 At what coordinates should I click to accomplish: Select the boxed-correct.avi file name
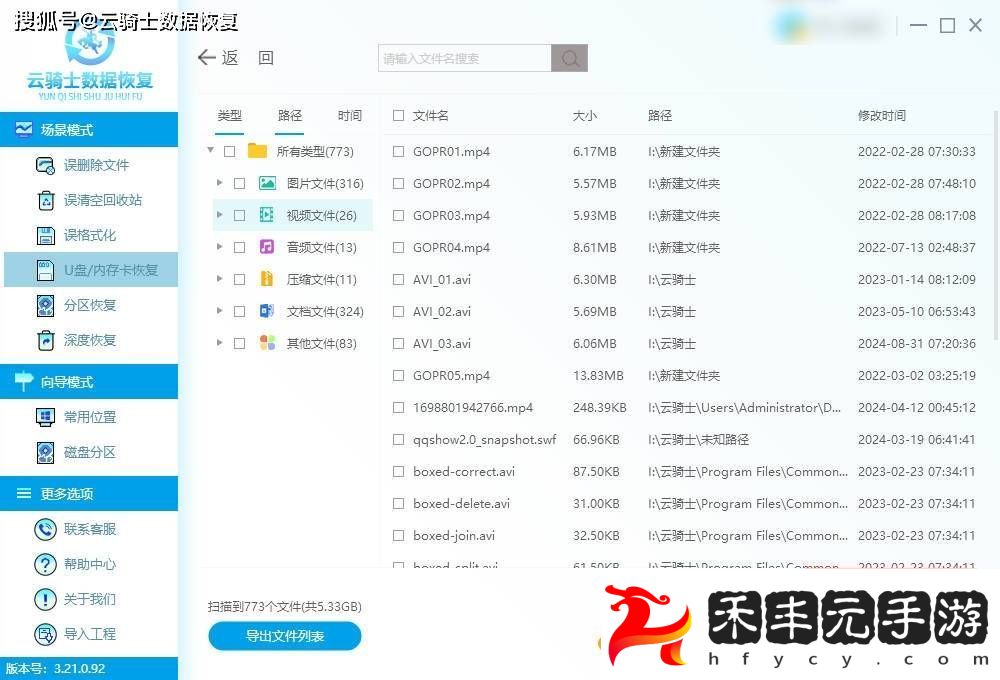pyautogui.click(x=464, y=471)
